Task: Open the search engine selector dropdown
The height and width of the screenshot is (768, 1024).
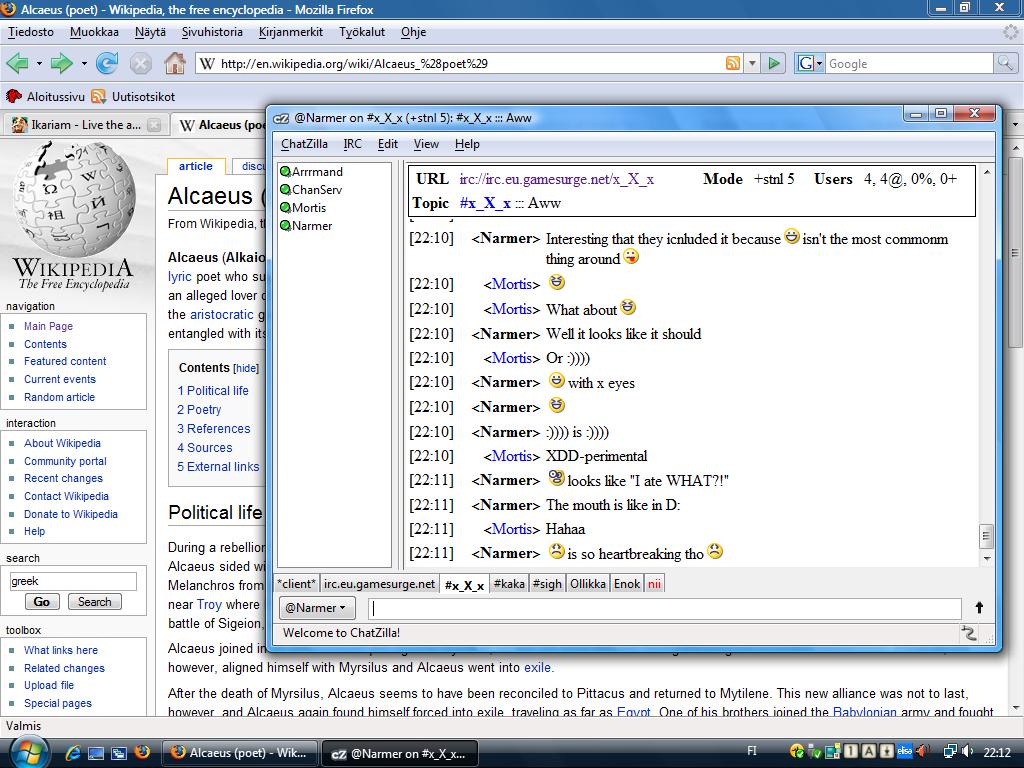Action: coord(810,63)
